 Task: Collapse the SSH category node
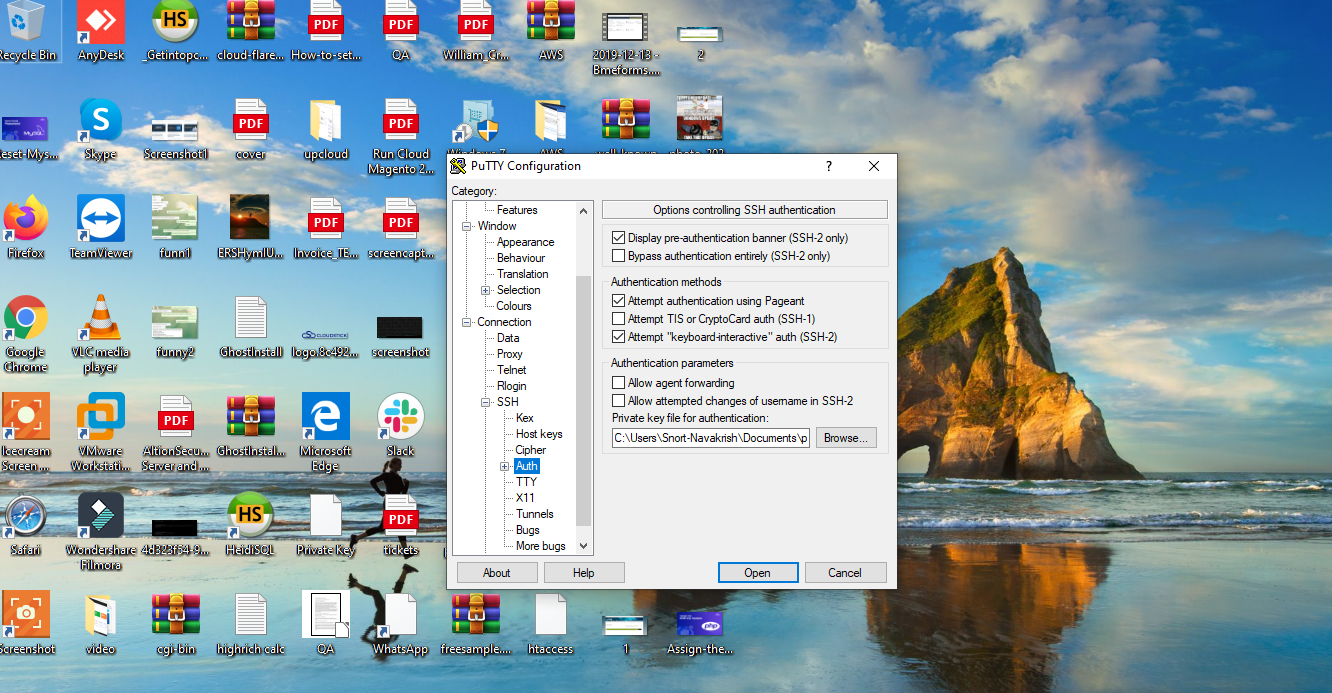click(486, 402)
